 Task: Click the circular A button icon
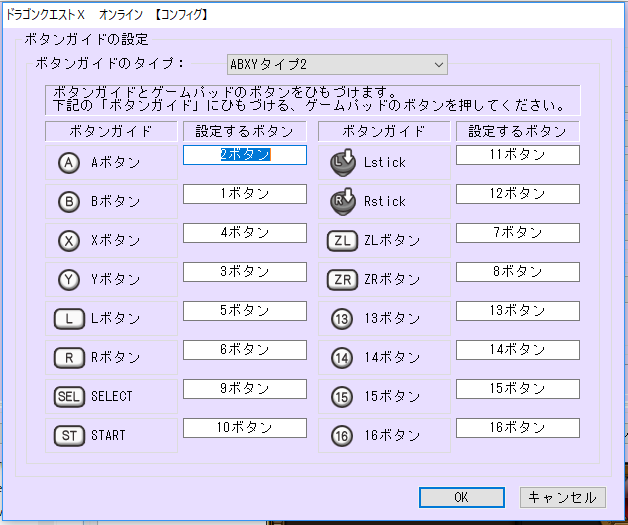tap(69, 163)
